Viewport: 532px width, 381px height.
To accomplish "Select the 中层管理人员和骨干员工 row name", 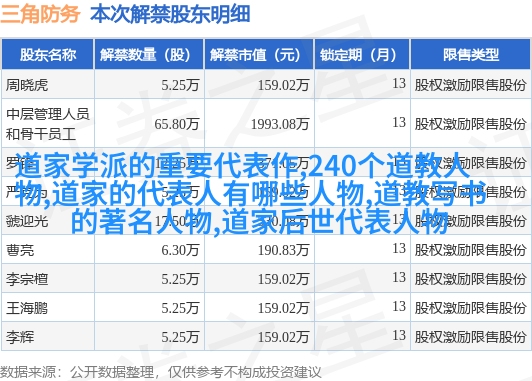I will click(48, 124).
